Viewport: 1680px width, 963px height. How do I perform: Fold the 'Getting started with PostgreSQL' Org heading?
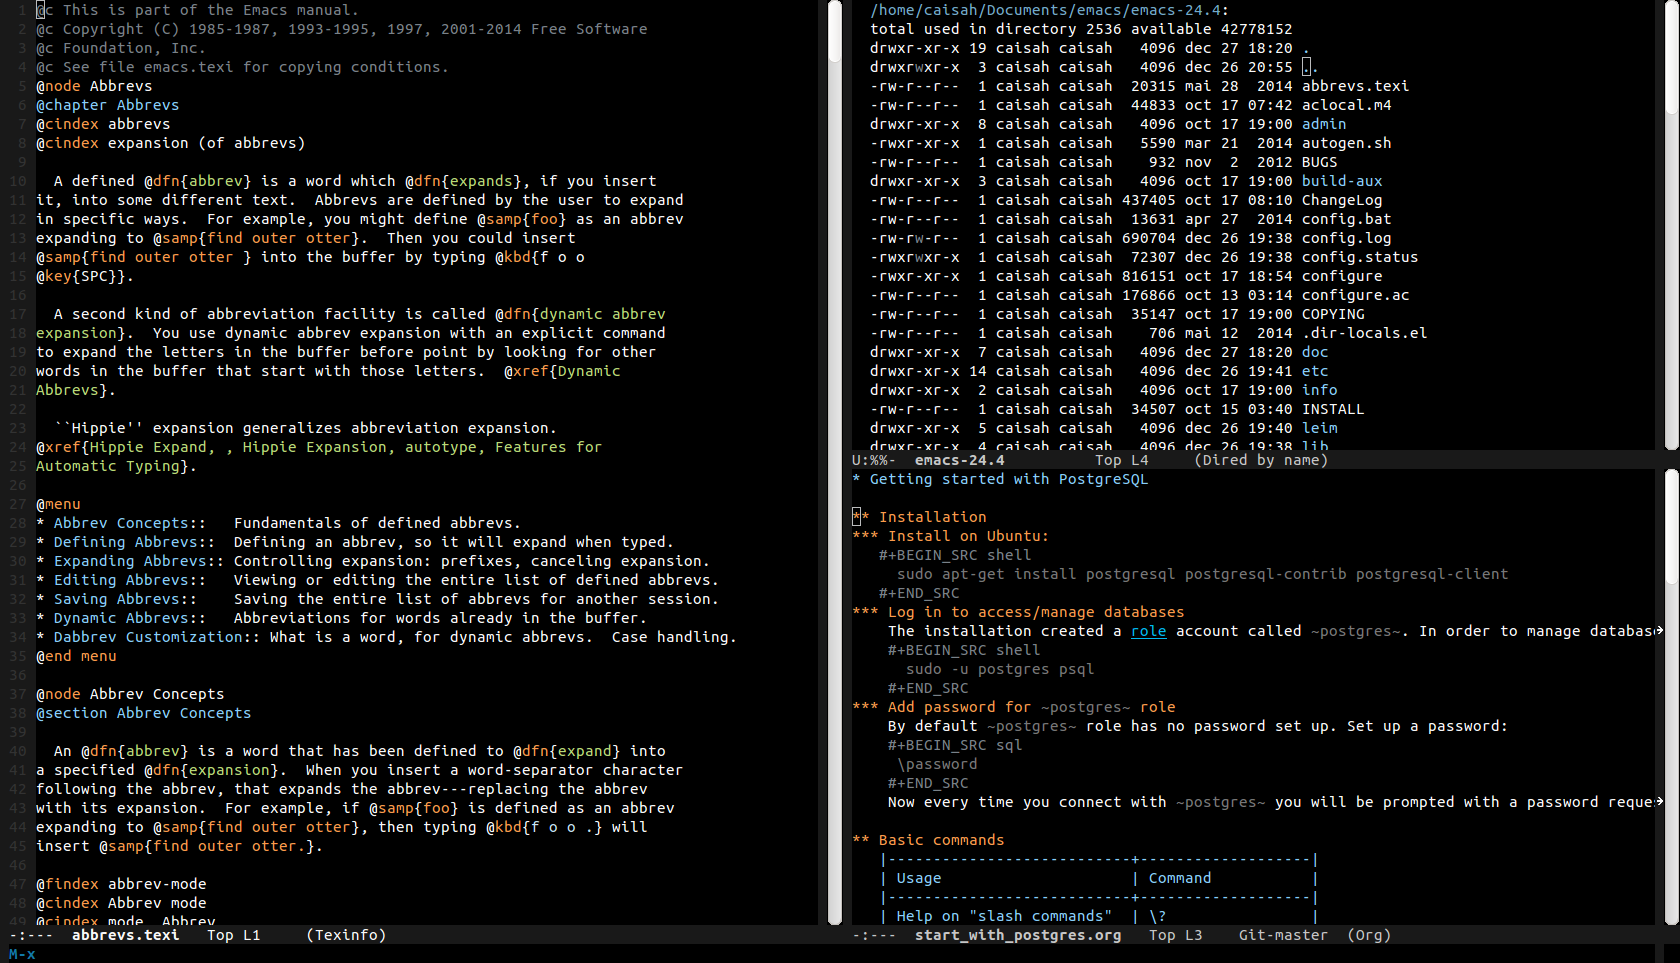[x=1000, y=479]
